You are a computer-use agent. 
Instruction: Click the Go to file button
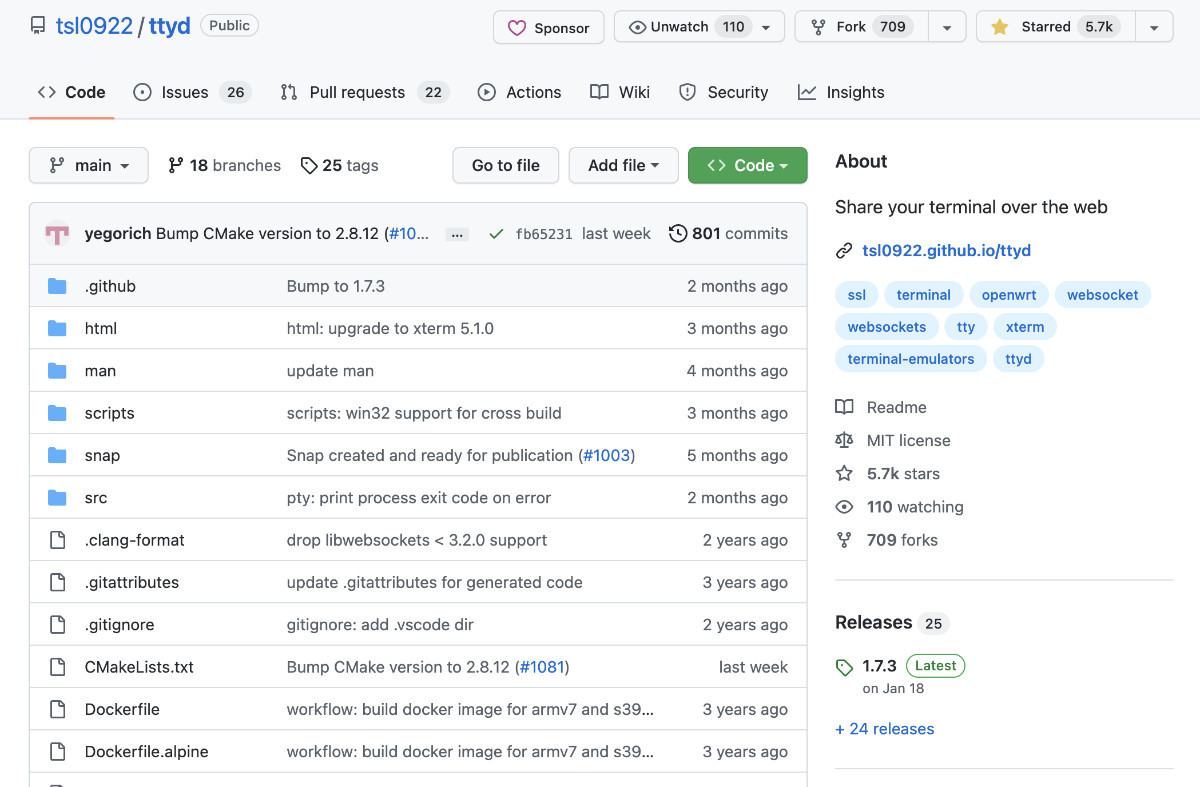point(505,166)
